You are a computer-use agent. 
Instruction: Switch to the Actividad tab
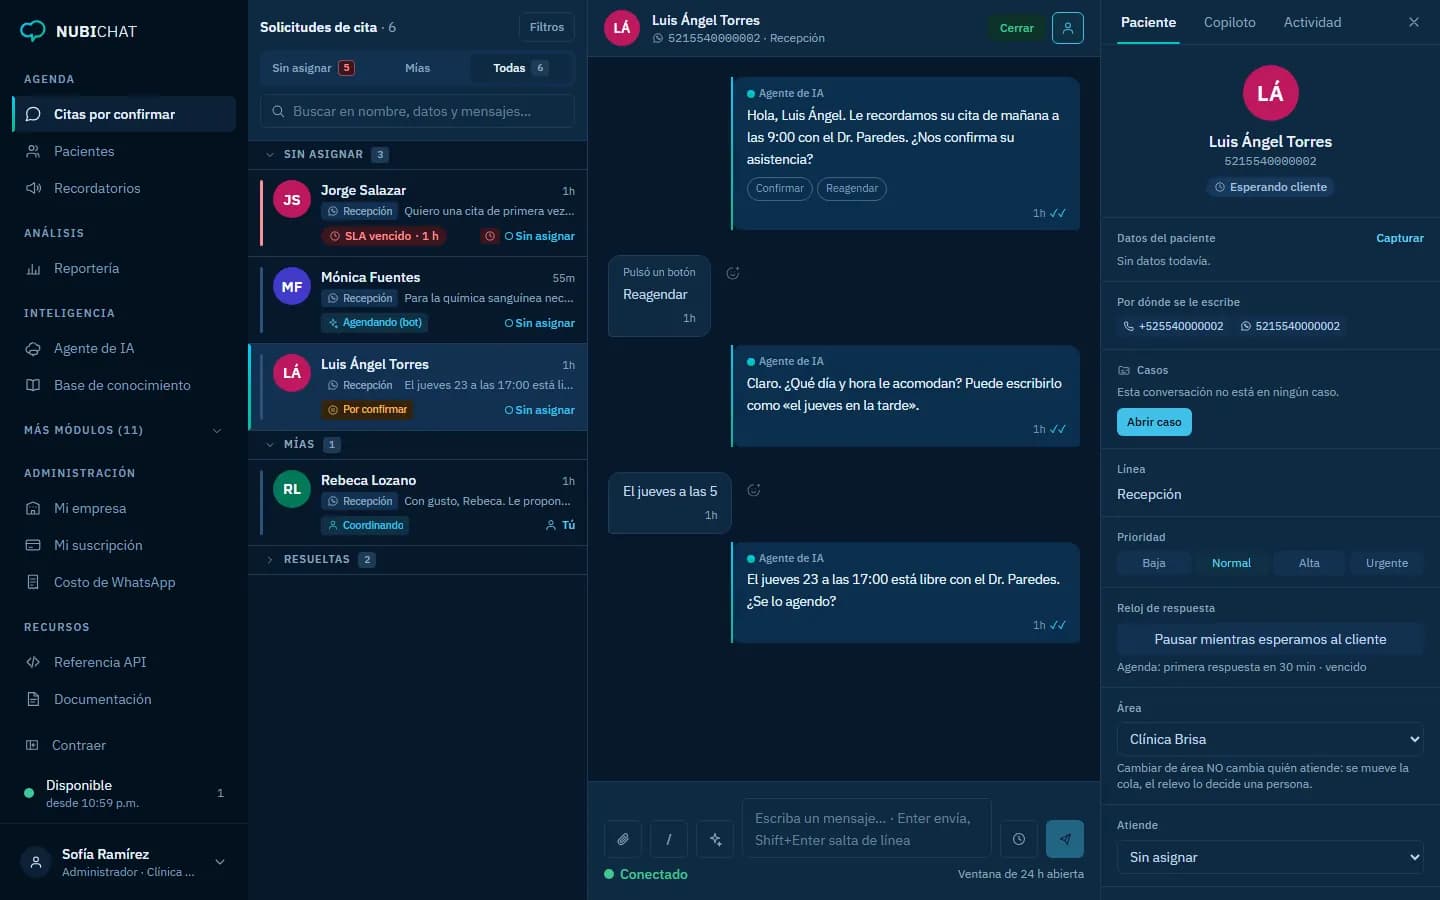1312,22
